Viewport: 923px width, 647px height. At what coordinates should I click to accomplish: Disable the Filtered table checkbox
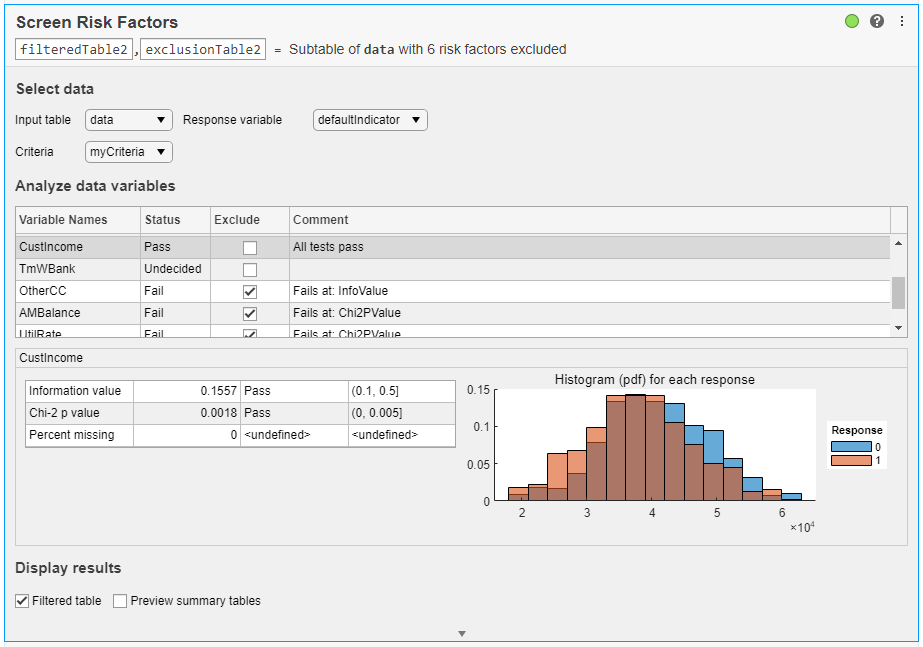coord(22,601)
